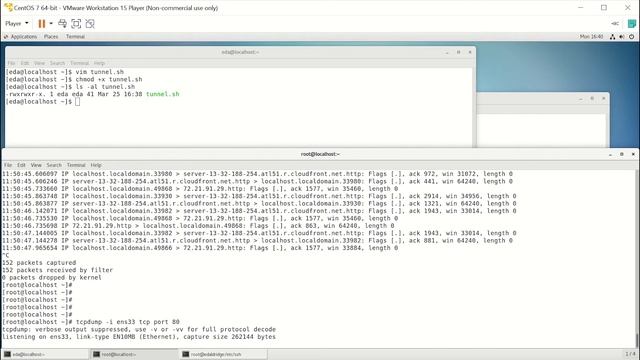Minimize the VMware Player window
Viewport: 640px width, 360px height.
[x=580, y=8]
